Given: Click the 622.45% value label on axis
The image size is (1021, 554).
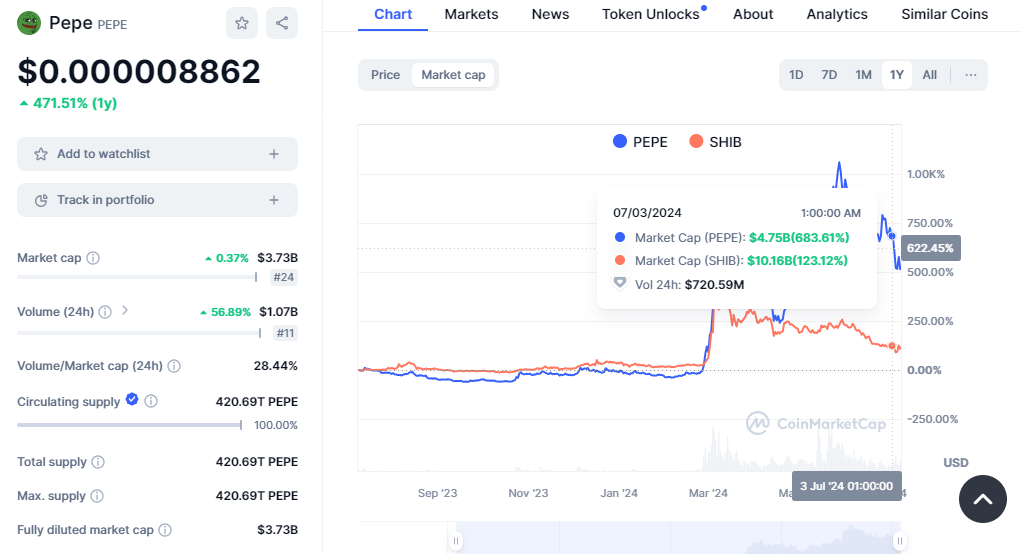Looking at the screenshot, I should pos(930,248).
